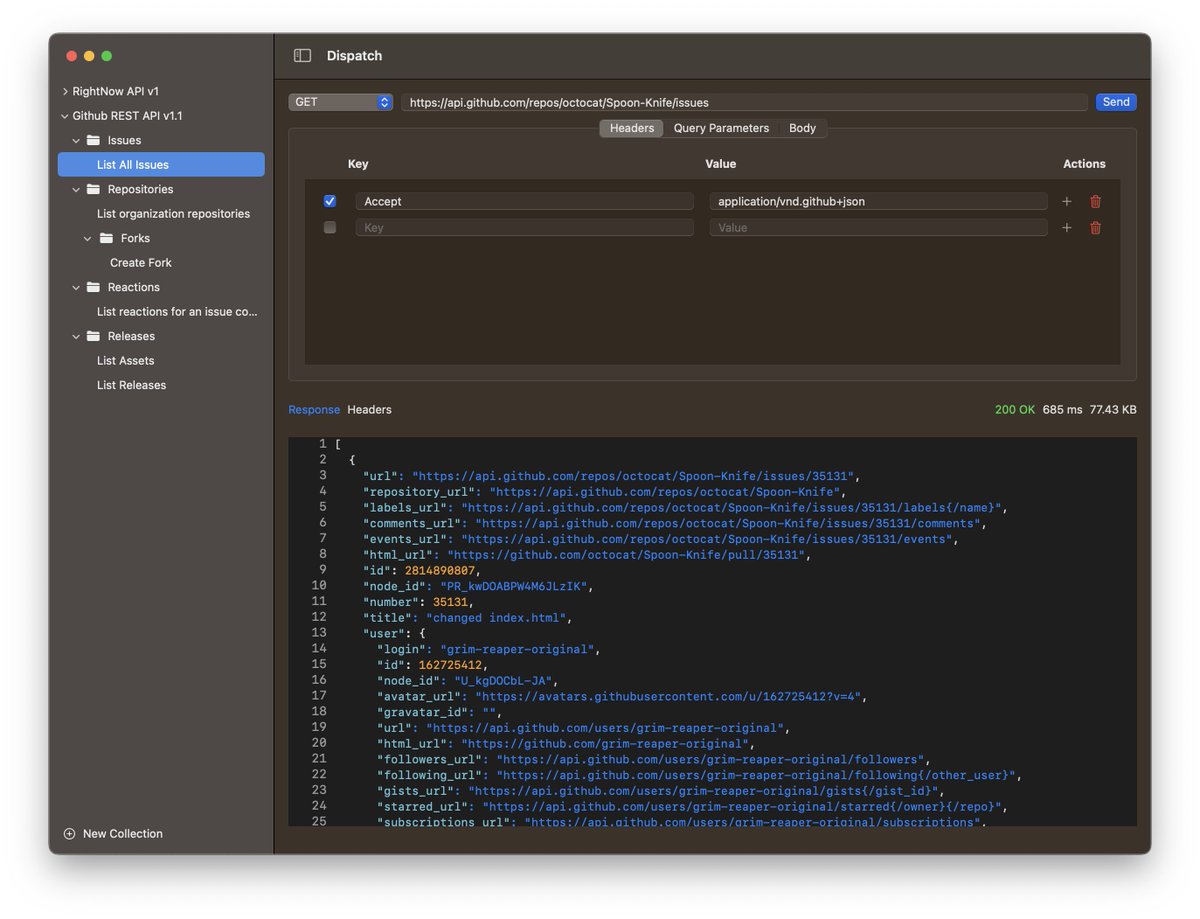1200x919 pixels.
Task: Open the Body tab
Action: click(x=802, y=128)
